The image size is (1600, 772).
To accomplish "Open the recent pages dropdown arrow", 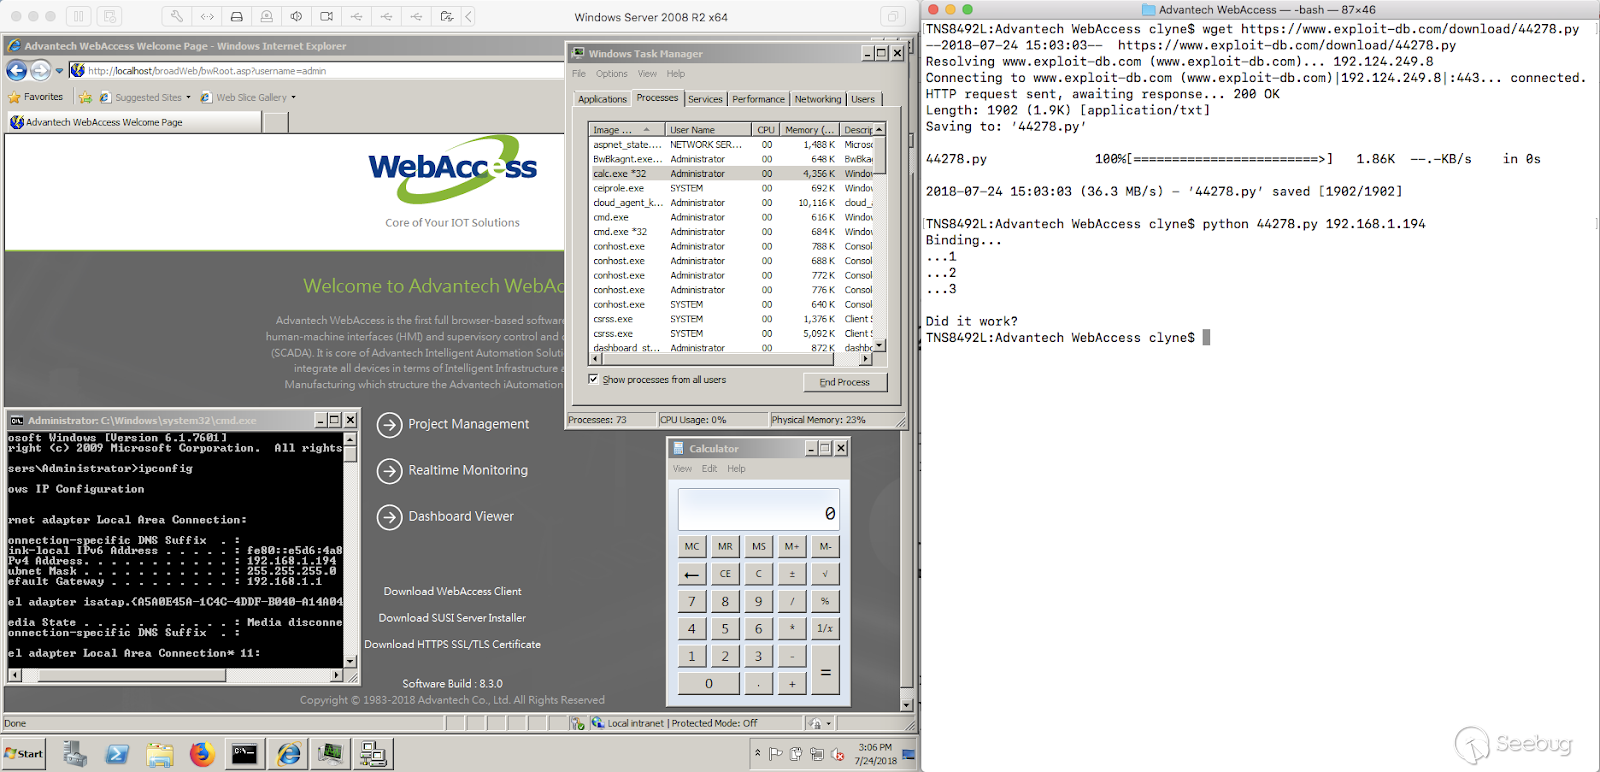I will click(x=59, y=71).
